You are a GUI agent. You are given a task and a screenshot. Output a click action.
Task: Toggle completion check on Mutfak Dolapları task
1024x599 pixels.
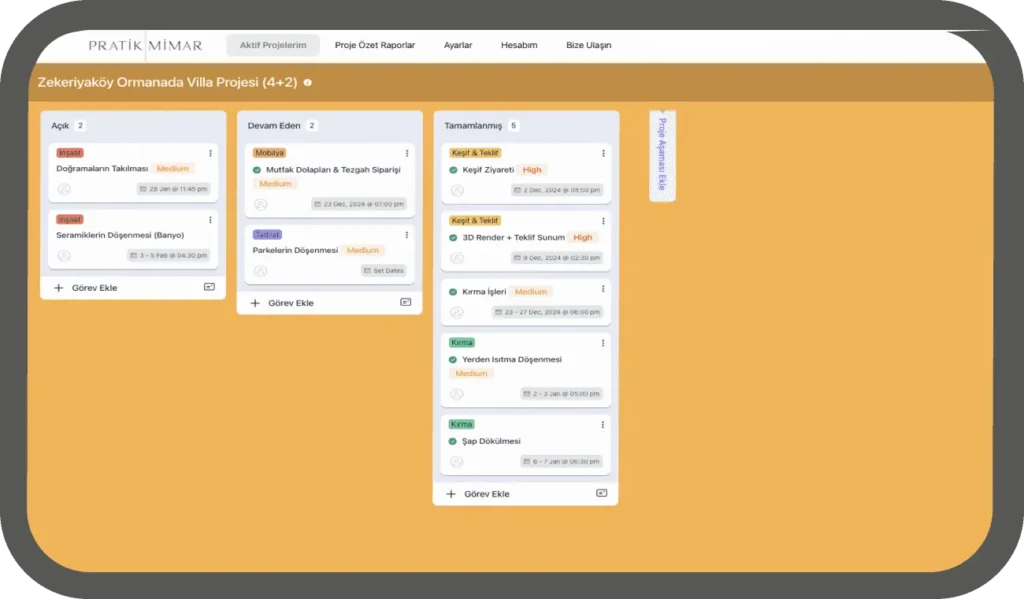pyautogui.click(x=257, y=170)
